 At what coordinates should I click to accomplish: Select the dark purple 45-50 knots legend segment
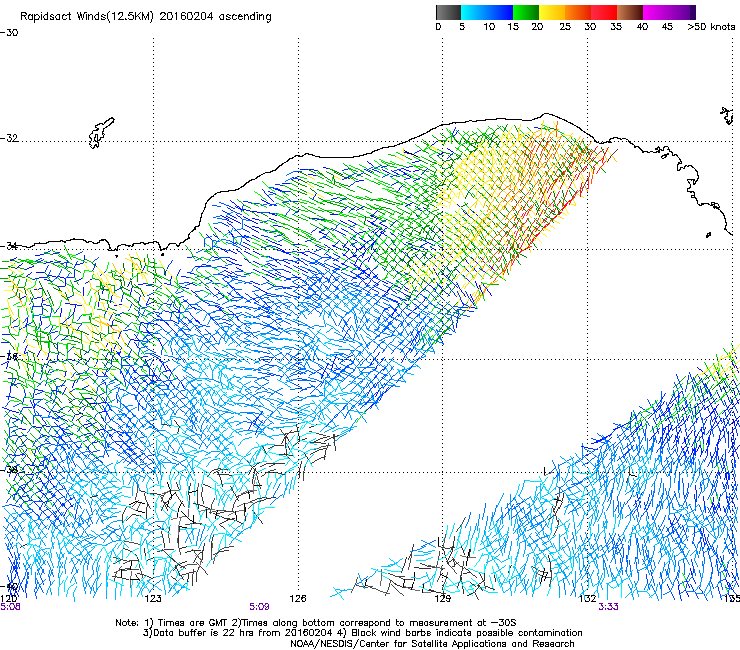pos(682,12)
